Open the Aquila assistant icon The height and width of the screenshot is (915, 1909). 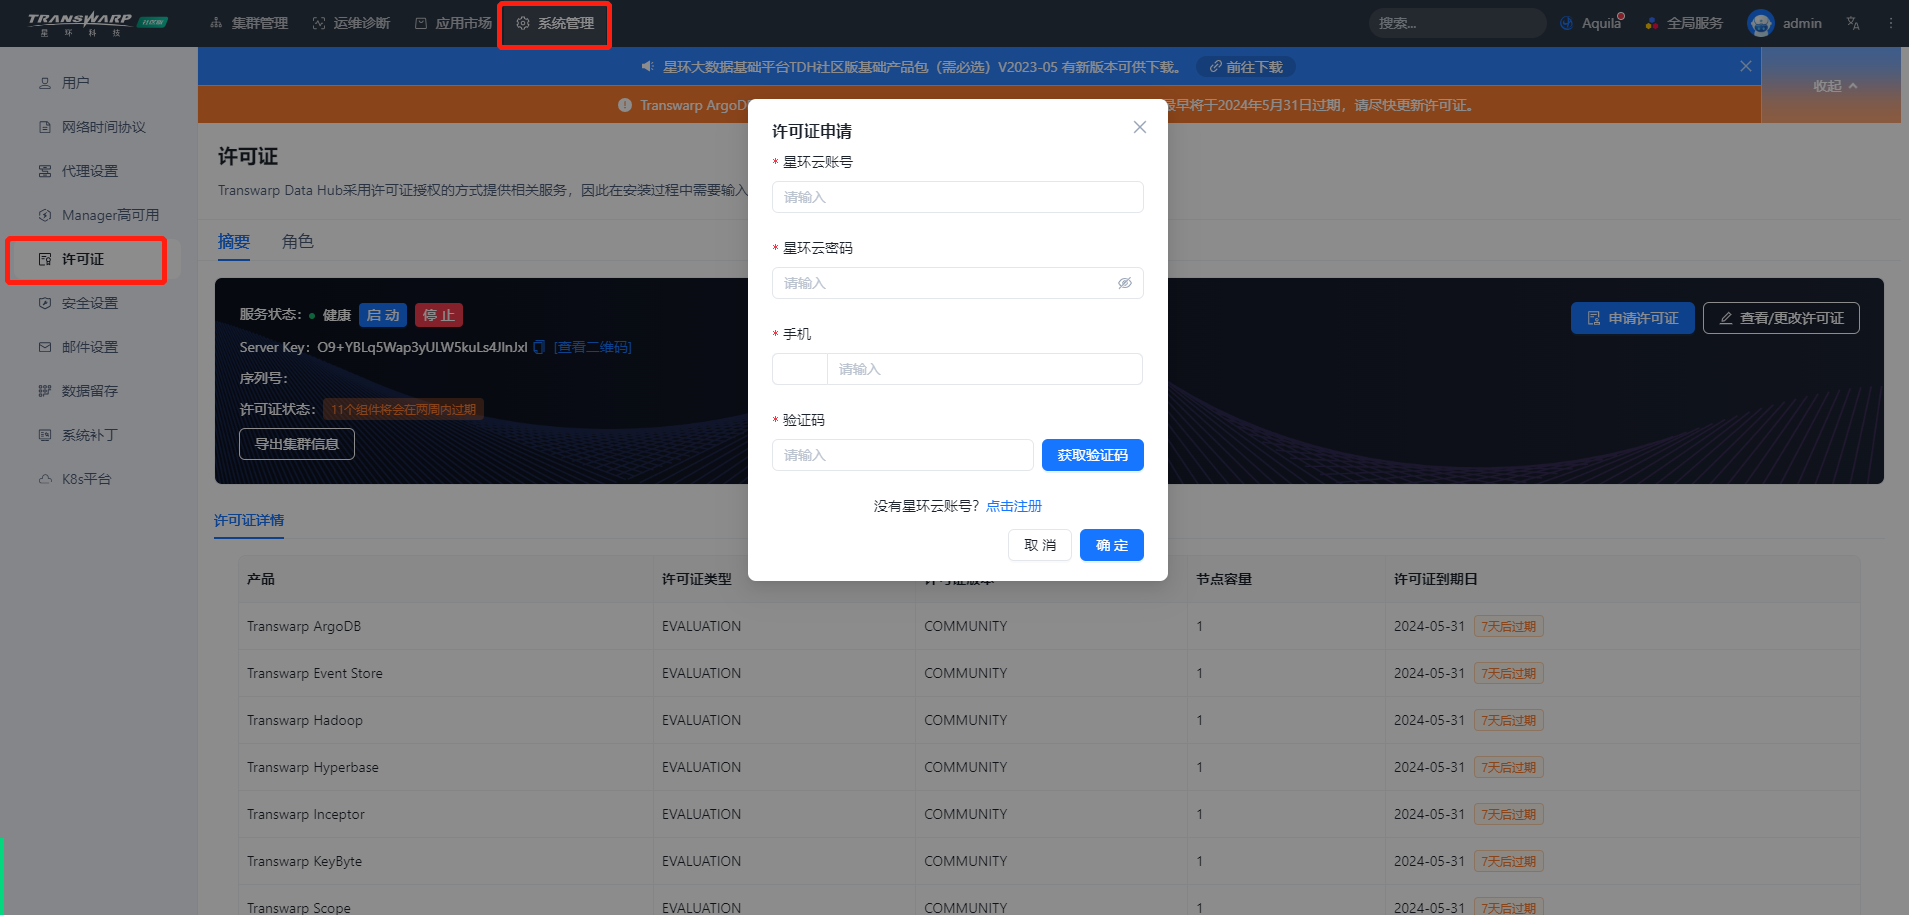tap(1591, 23)
